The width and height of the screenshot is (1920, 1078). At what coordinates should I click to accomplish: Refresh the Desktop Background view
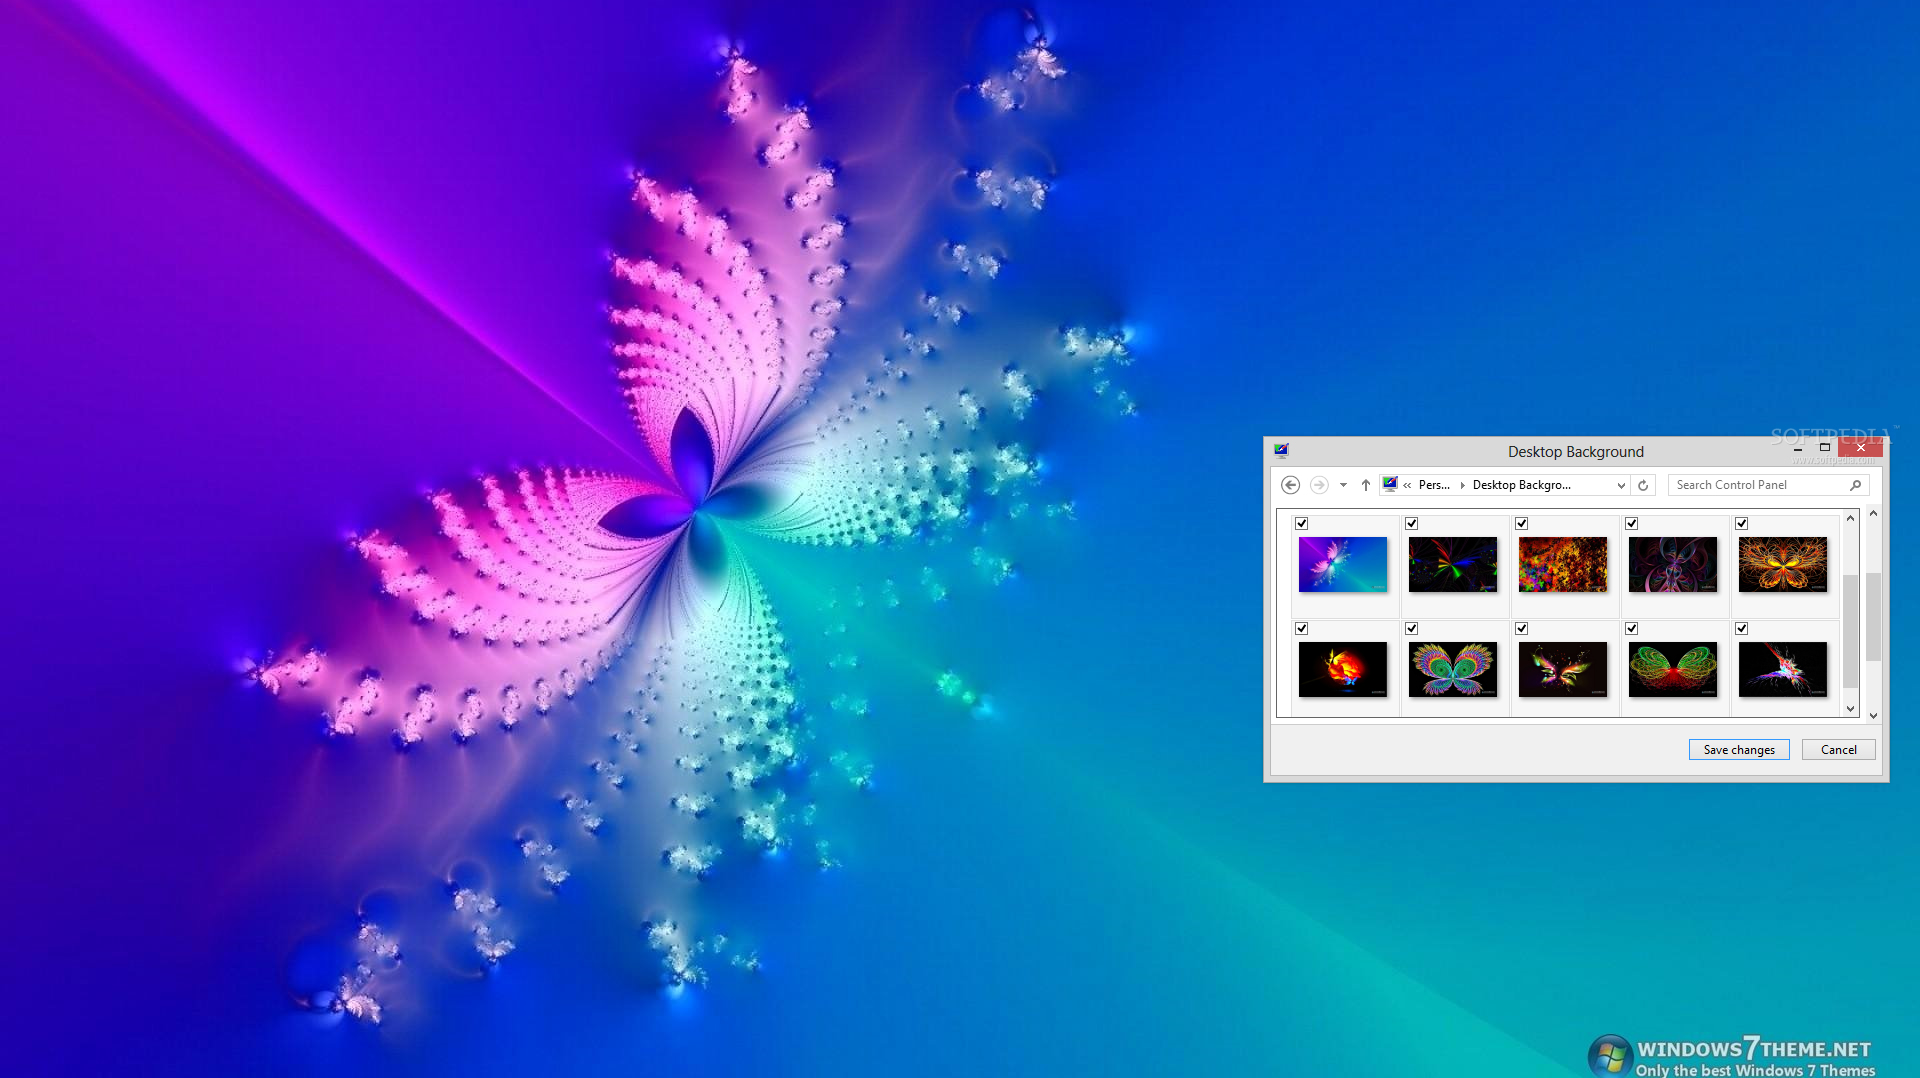coord(1643,485)
